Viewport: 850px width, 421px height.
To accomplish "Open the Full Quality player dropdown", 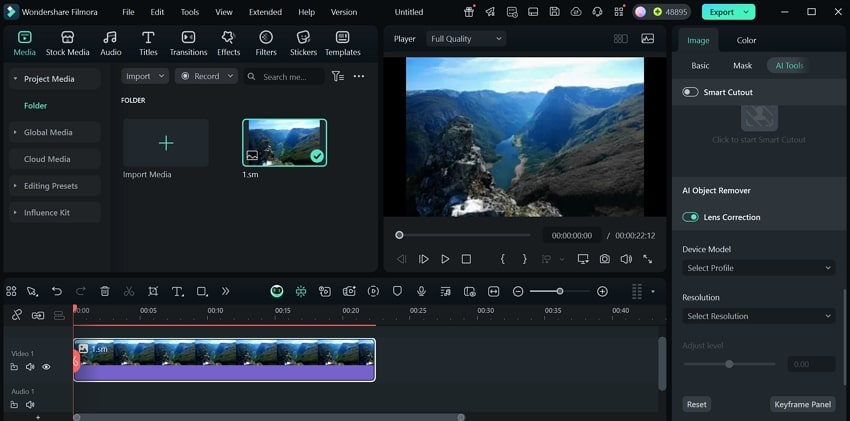I will (466, 39).
